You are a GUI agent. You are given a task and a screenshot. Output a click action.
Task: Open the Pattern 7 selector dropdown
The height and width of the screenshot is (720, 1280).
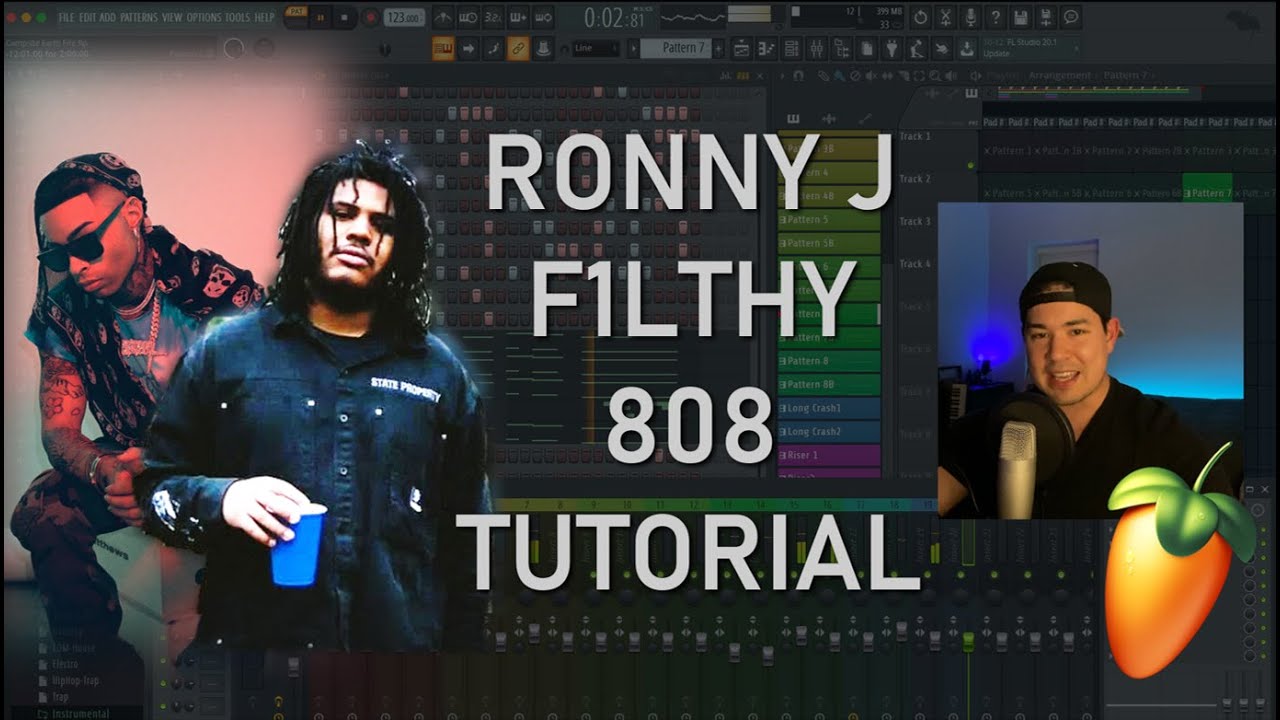tap(674, 48)
